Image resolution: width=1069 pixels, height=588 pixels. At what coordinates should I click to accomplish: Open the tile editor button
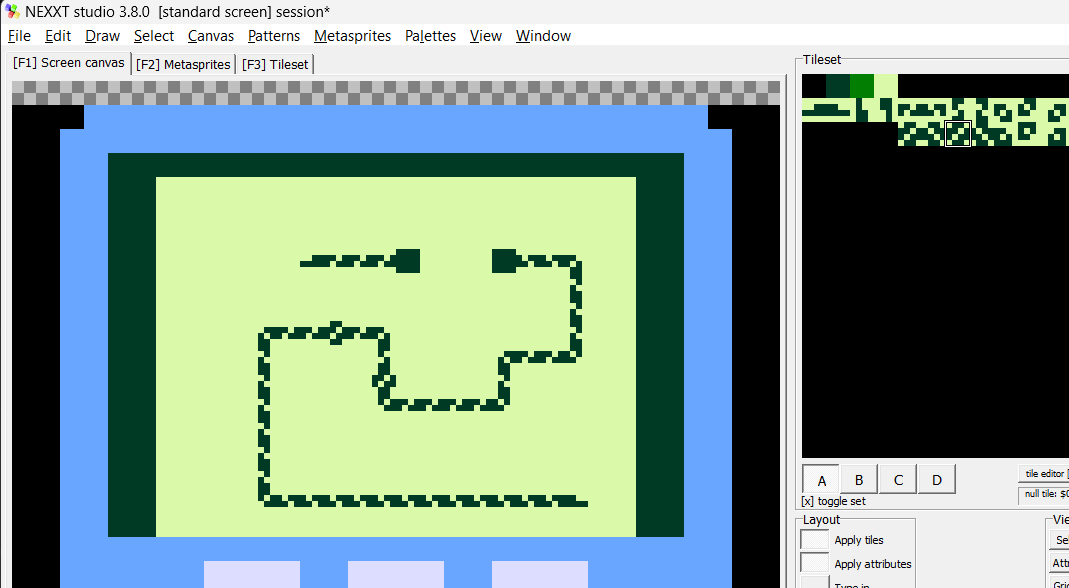[1044, 473]
